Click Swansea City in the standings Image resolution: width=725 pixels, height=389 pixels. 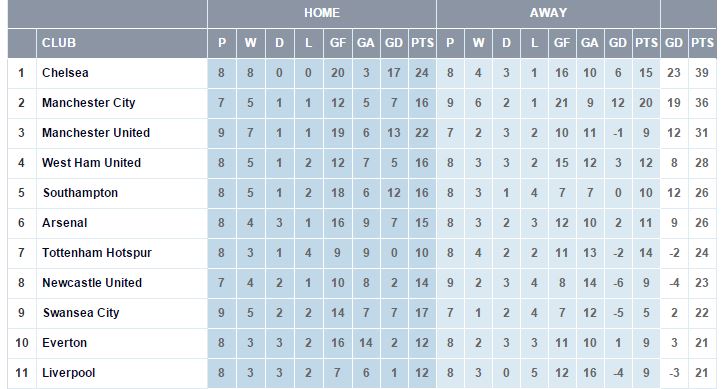click(x=81, y=313)
